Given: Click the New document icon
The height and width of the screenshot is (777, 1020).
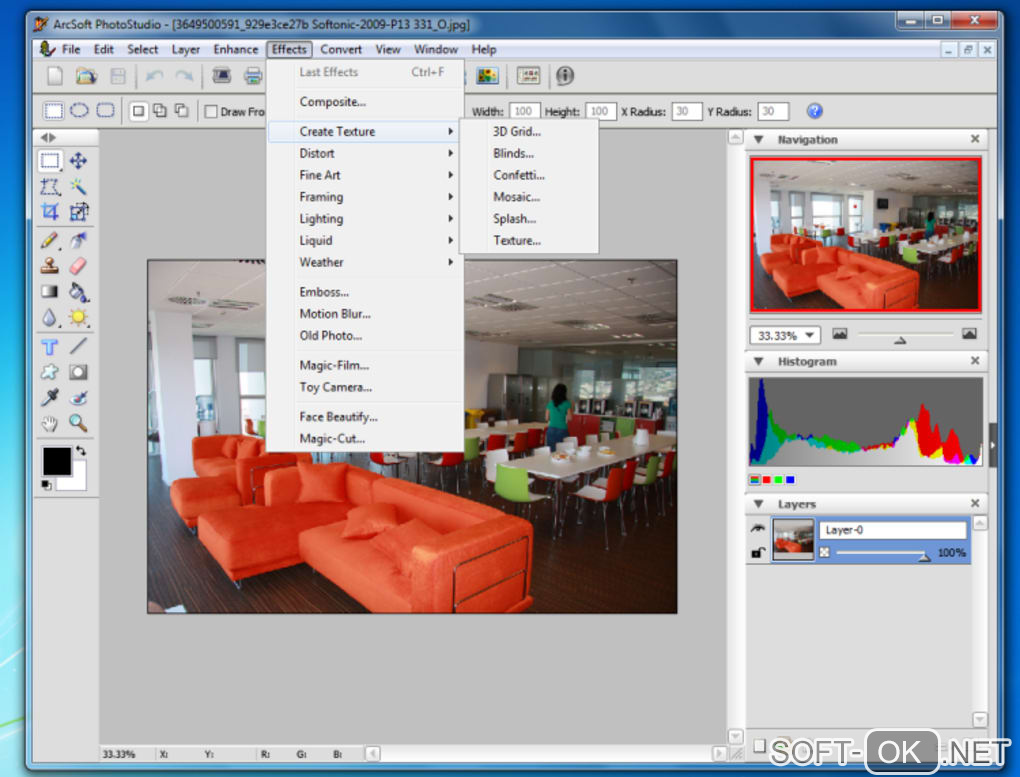Looking at the screenshot, I should [55, 76].
